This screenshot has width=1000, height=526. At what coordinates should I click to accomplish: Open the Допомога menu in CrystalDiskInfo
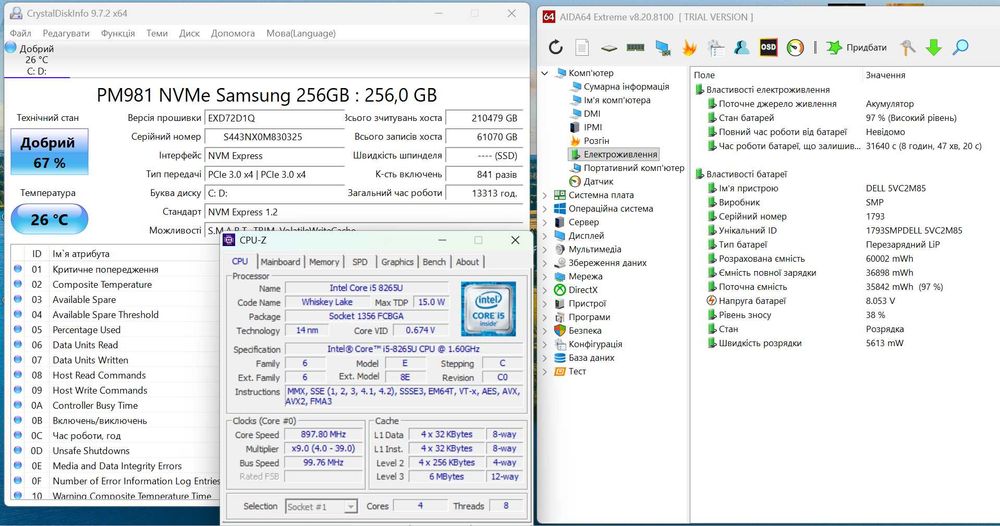coord(233,33)
